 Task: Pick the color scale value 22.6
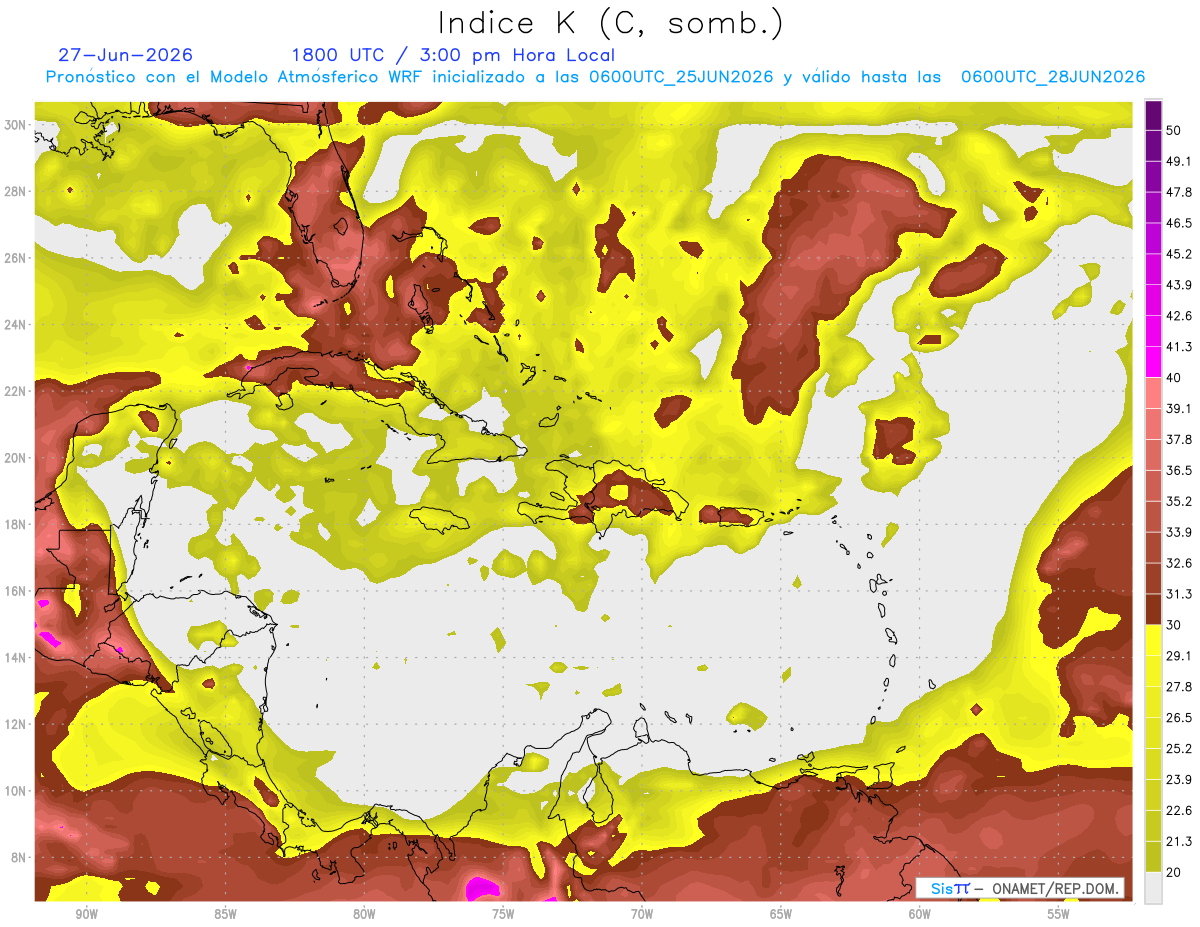(x=1179, y=811)
